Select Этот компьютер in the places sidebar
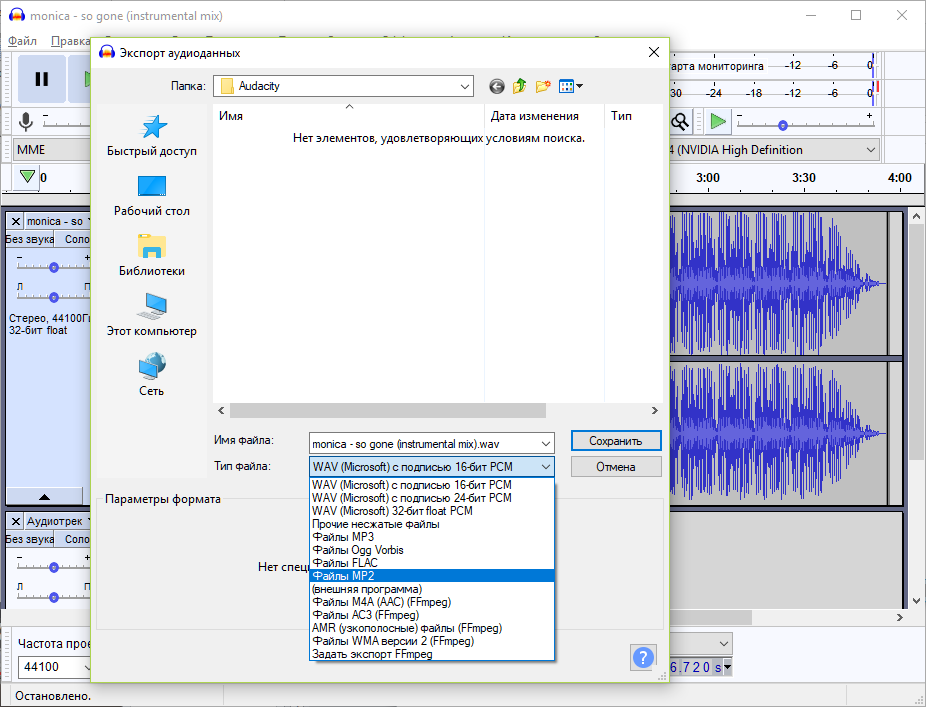Screen dimensions: 926x707 pyautogui.click(x=152, y=315)
